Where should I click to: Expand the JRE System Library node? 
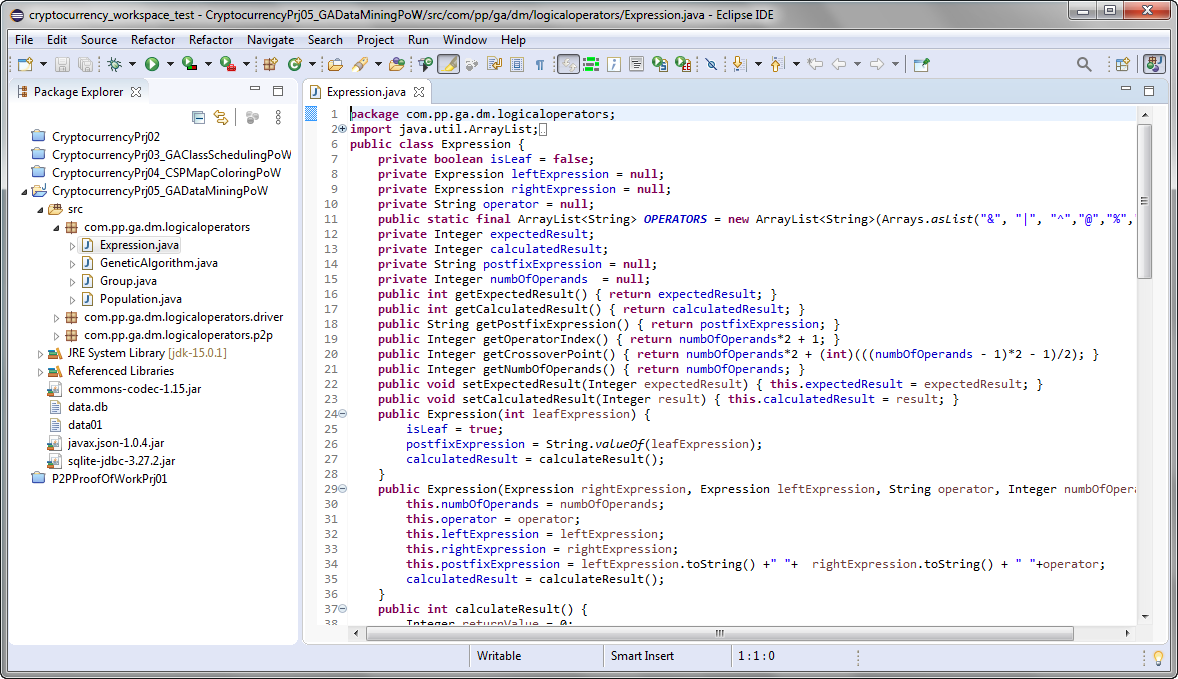[40, 353]
